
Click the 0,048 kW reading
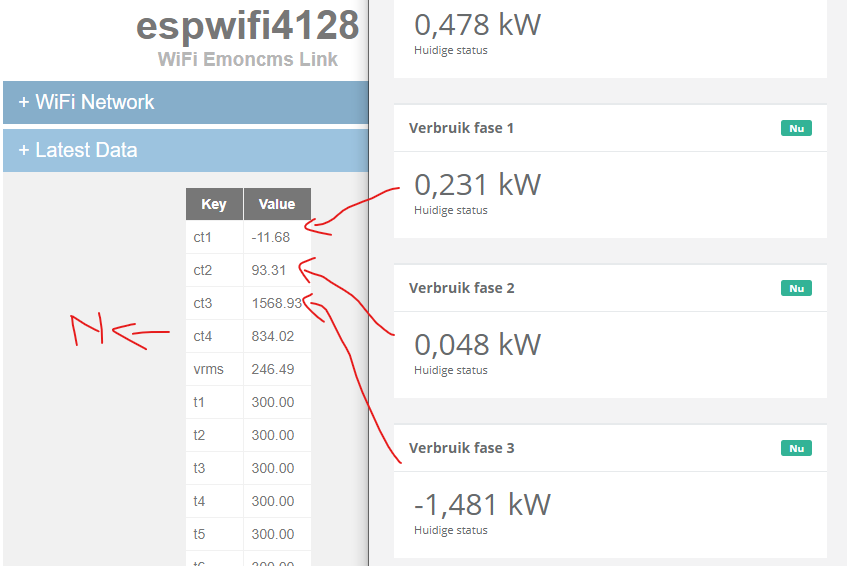point(478,345)
